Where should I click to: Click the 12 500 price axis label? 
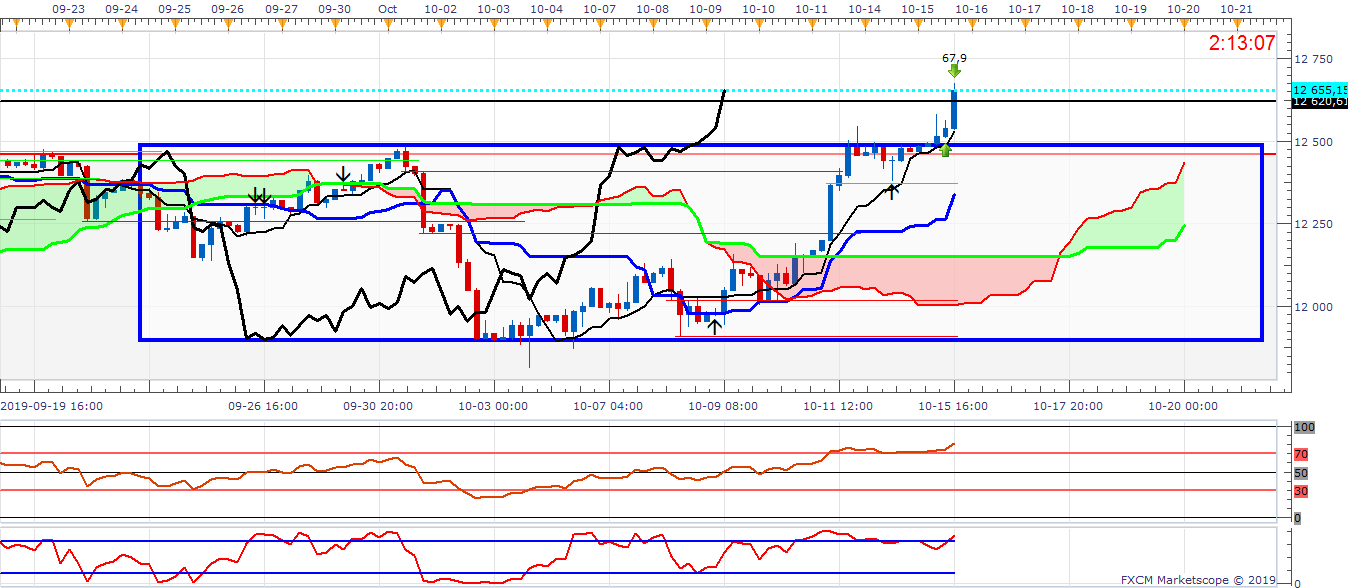pos(1313,142)
